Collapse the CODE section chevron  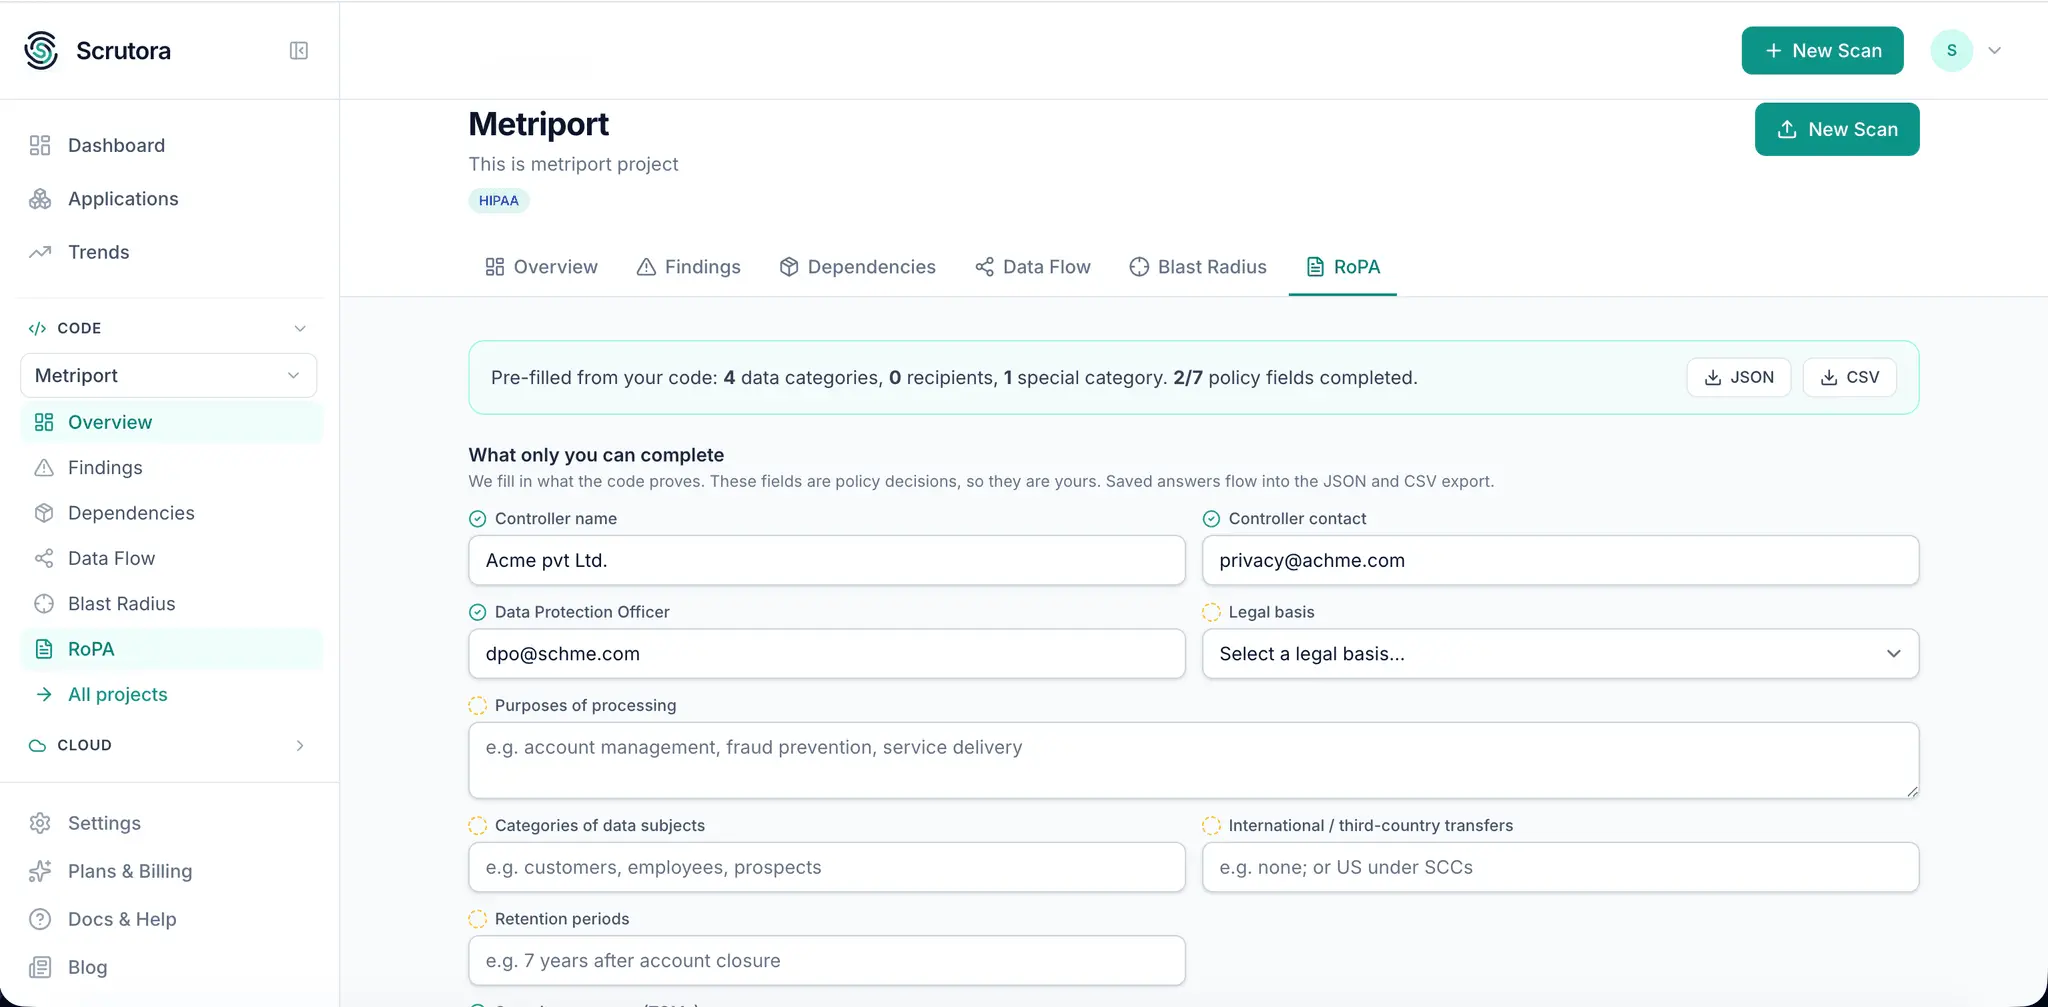[x=300, y=328]
